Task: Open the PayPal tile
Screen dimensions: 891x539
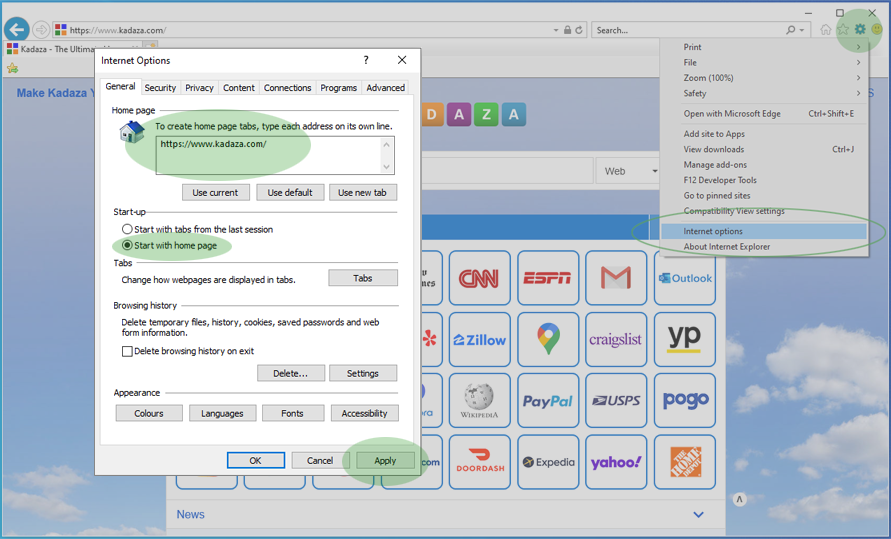Action: [548, 400]
